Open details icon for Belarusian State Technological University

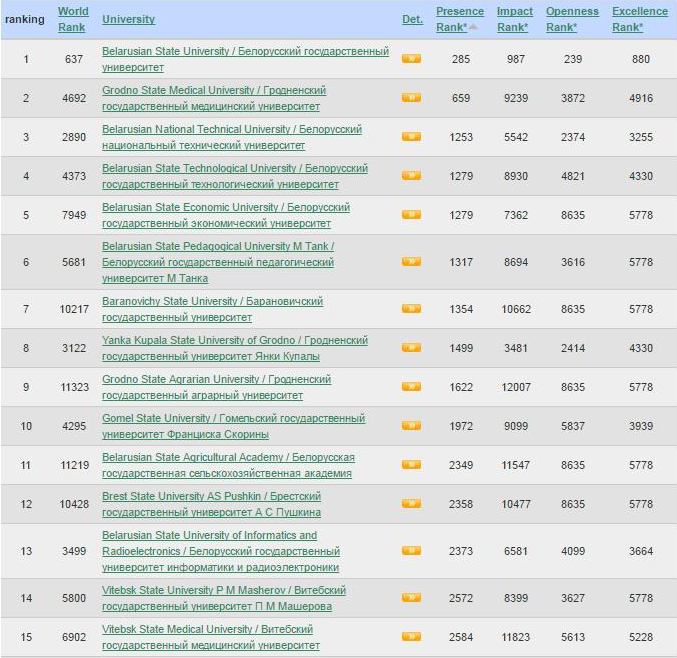click(411, 176)
